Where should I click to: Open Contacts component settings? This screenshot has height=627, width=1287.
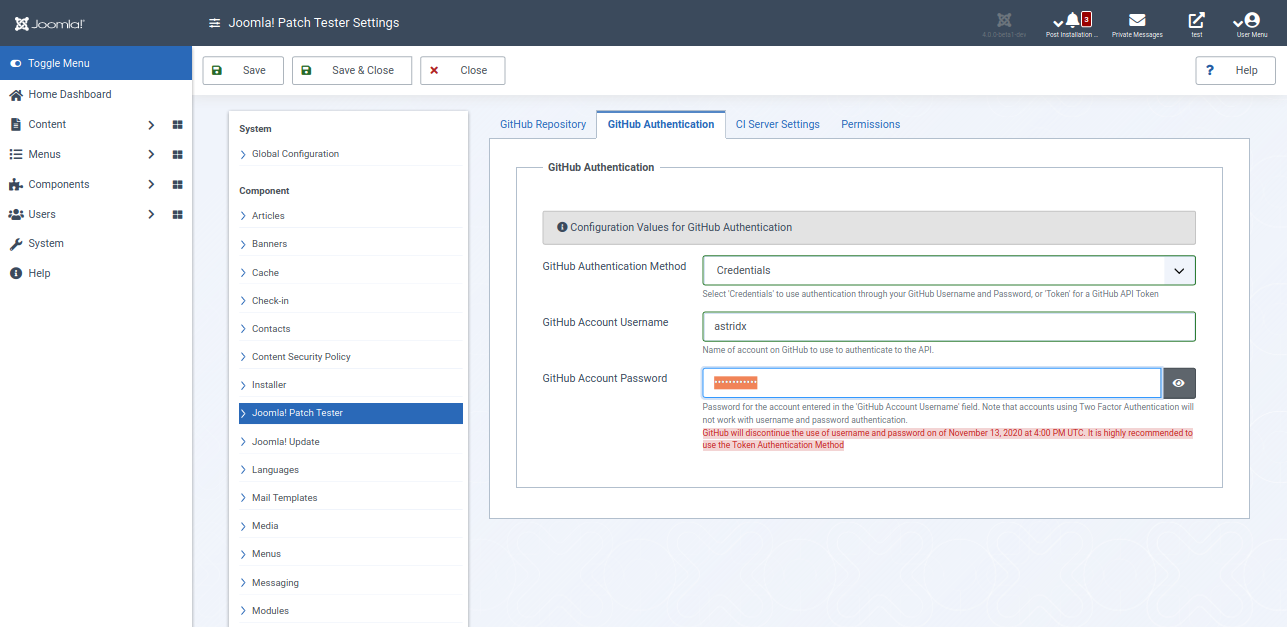tap(351, 328)
